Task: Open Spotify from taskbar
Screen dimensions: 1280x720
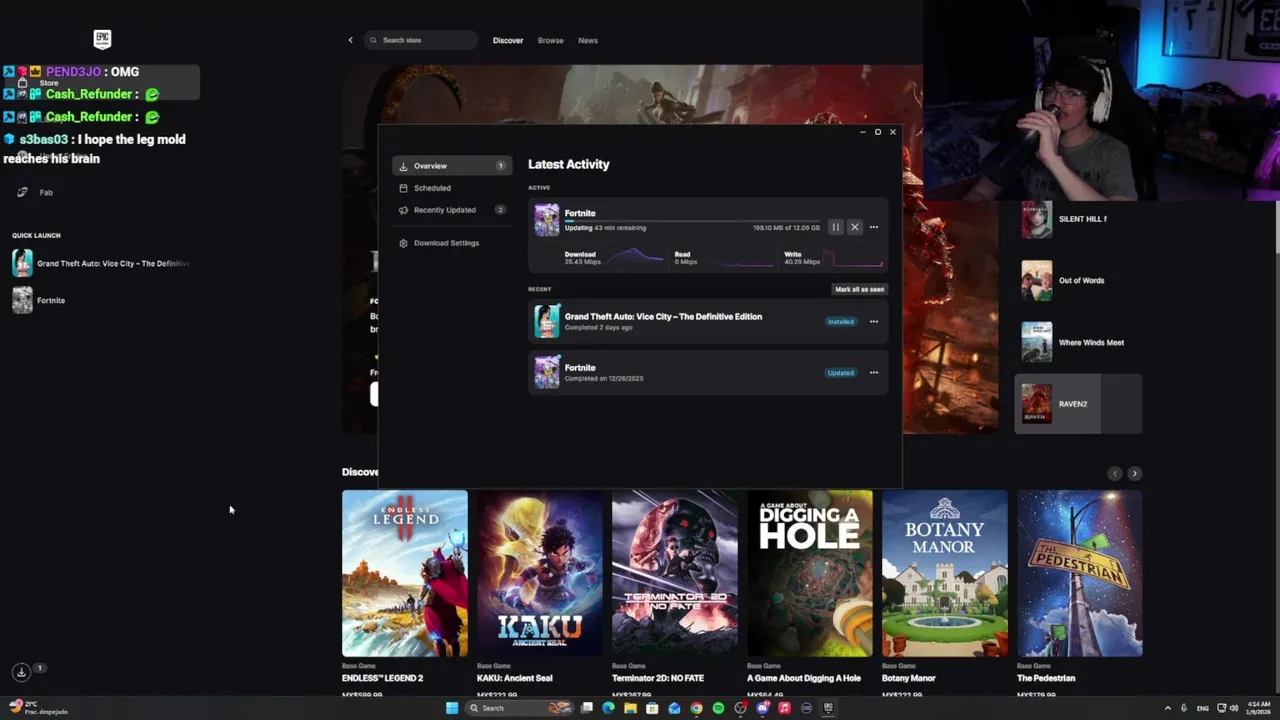Action: point(718,708)
